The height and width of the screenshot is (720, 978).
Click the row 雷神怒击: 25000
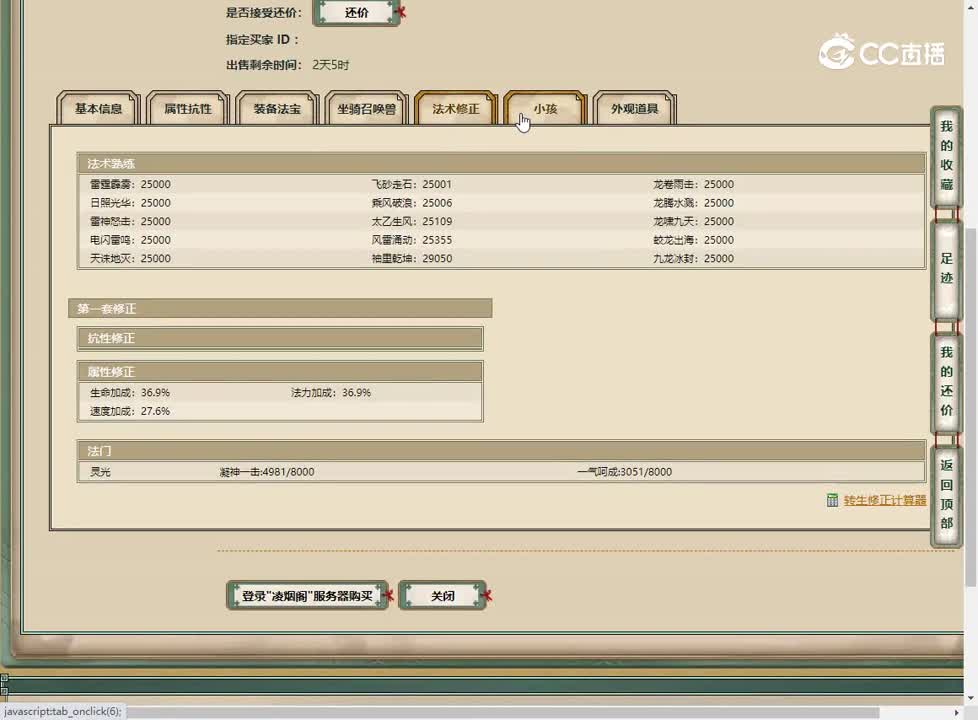pos(130,221)
